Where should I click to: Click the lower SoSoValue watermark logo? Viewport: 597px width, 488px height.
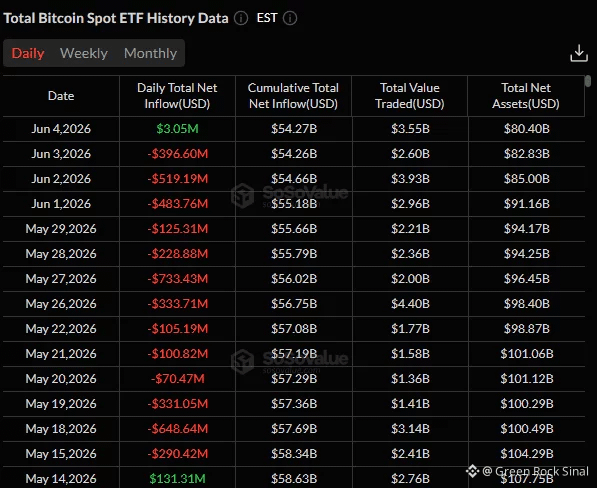click(243, 361)
